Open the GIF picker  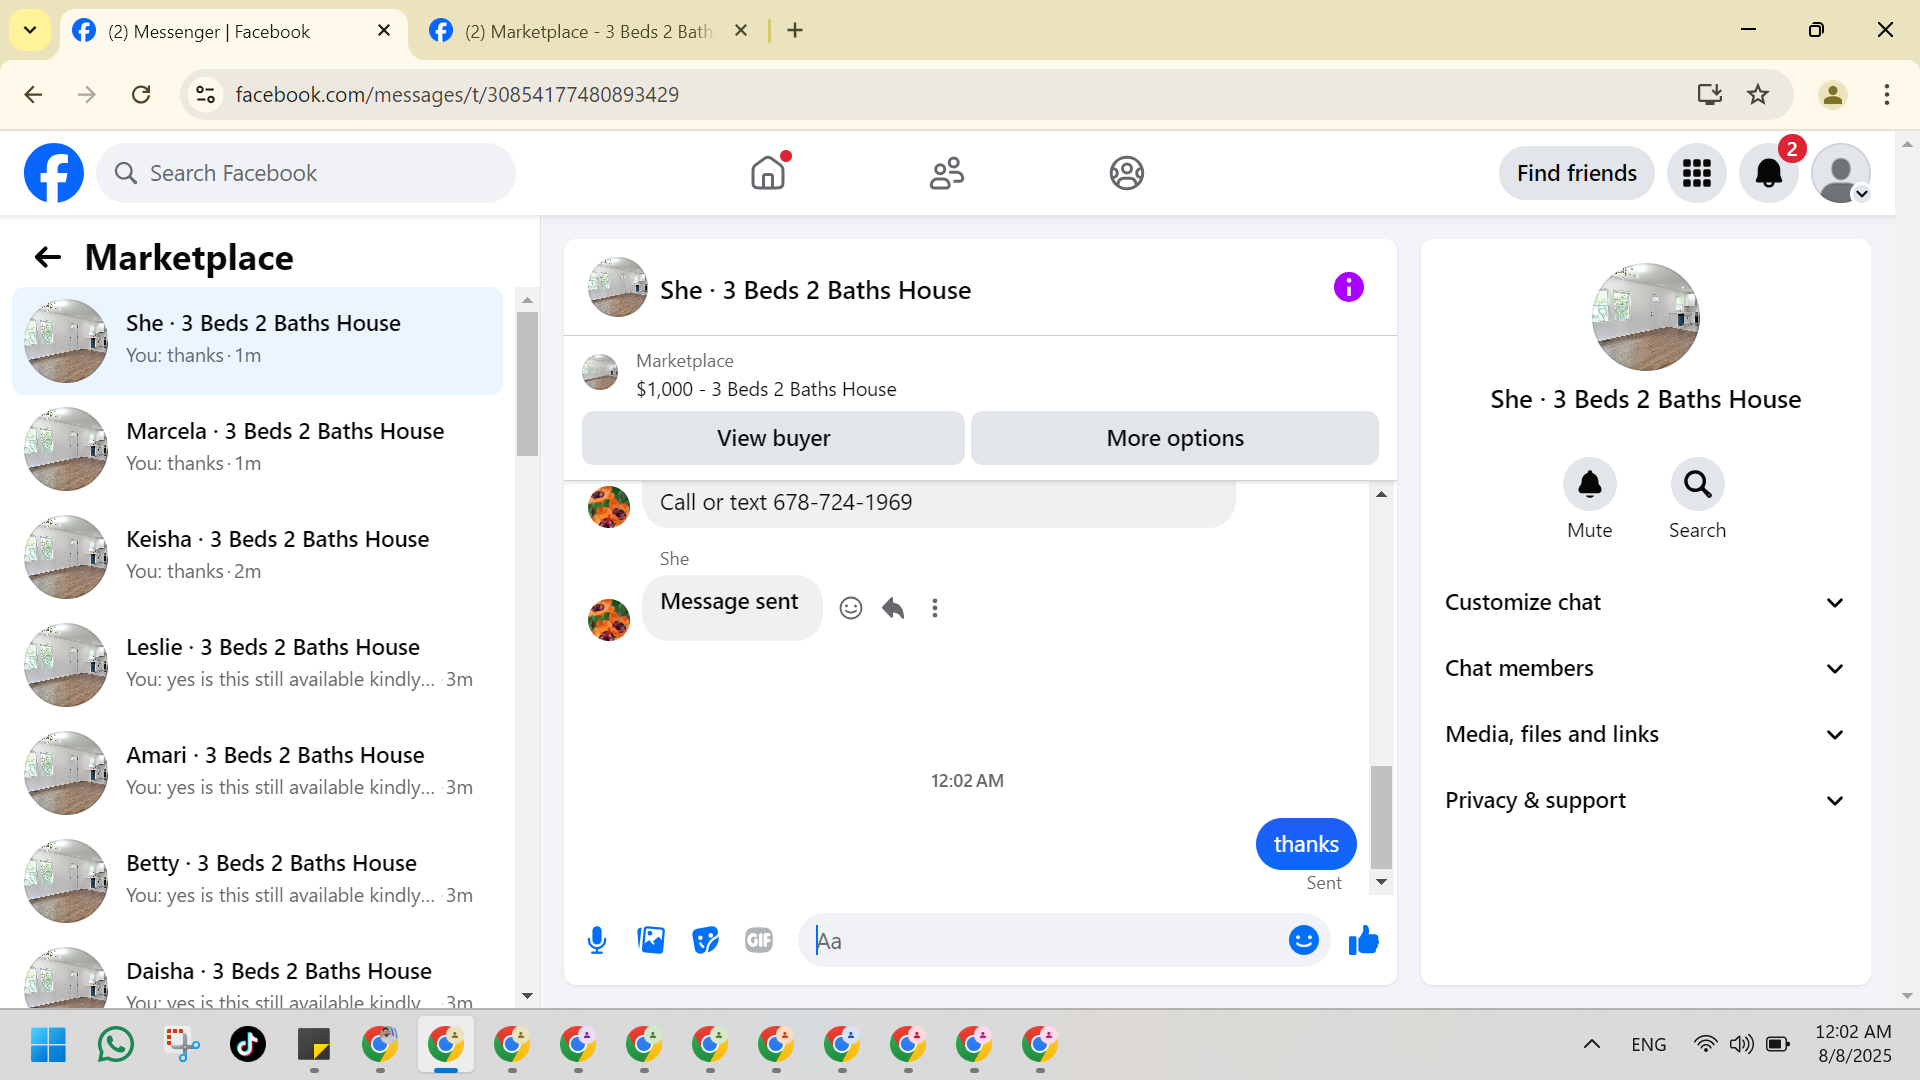pos(759,940)
